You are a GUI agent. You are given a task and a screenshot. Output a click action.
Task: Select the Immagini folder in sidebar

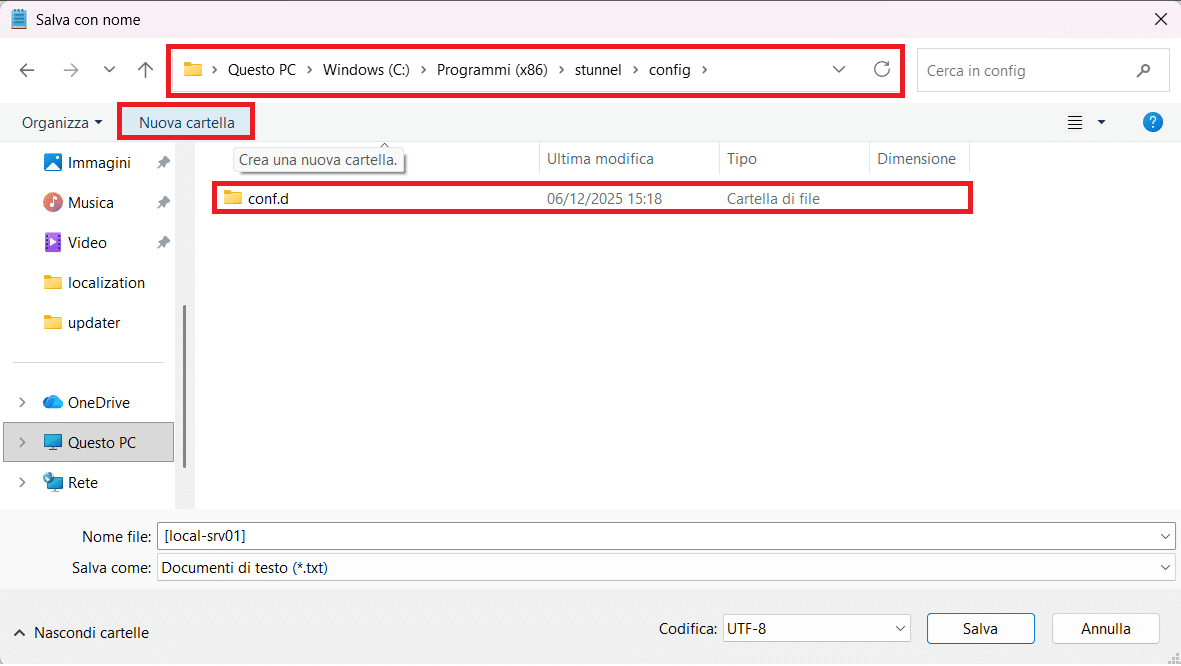point(98,162)
